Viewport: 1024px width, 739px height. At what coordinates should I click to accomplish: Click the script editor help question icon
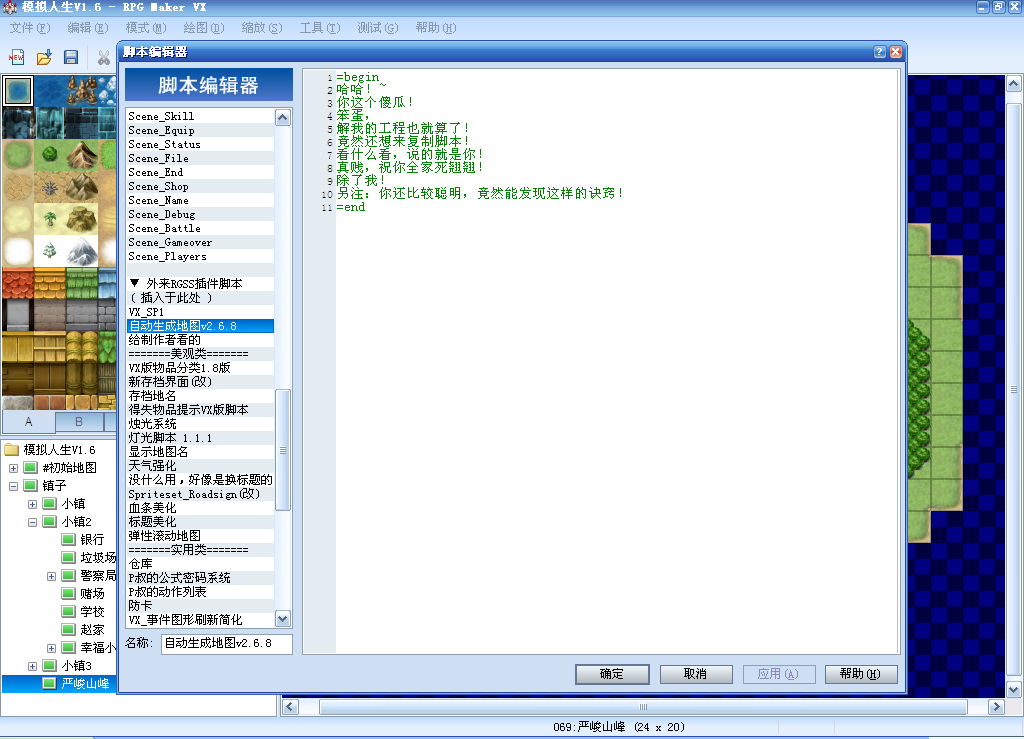coord(880,52)
